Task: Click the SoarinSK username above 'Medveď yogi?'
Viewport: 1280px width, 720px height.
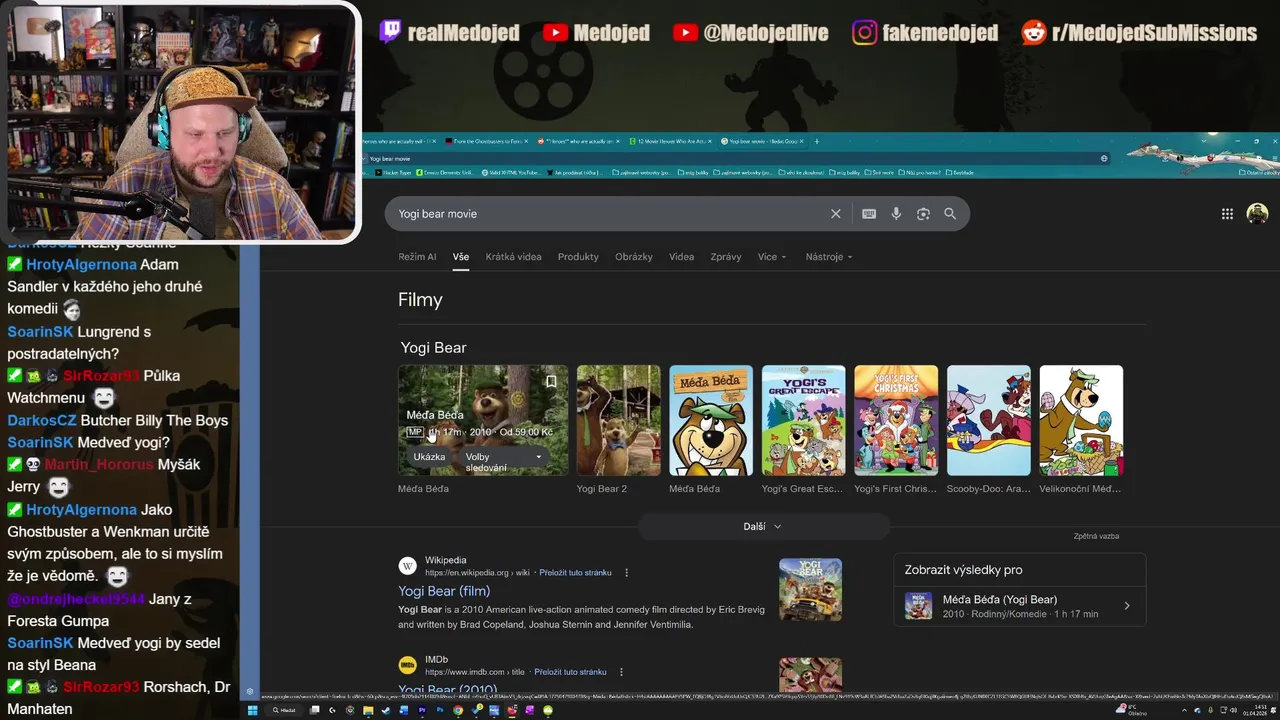Action: (40, 442)
